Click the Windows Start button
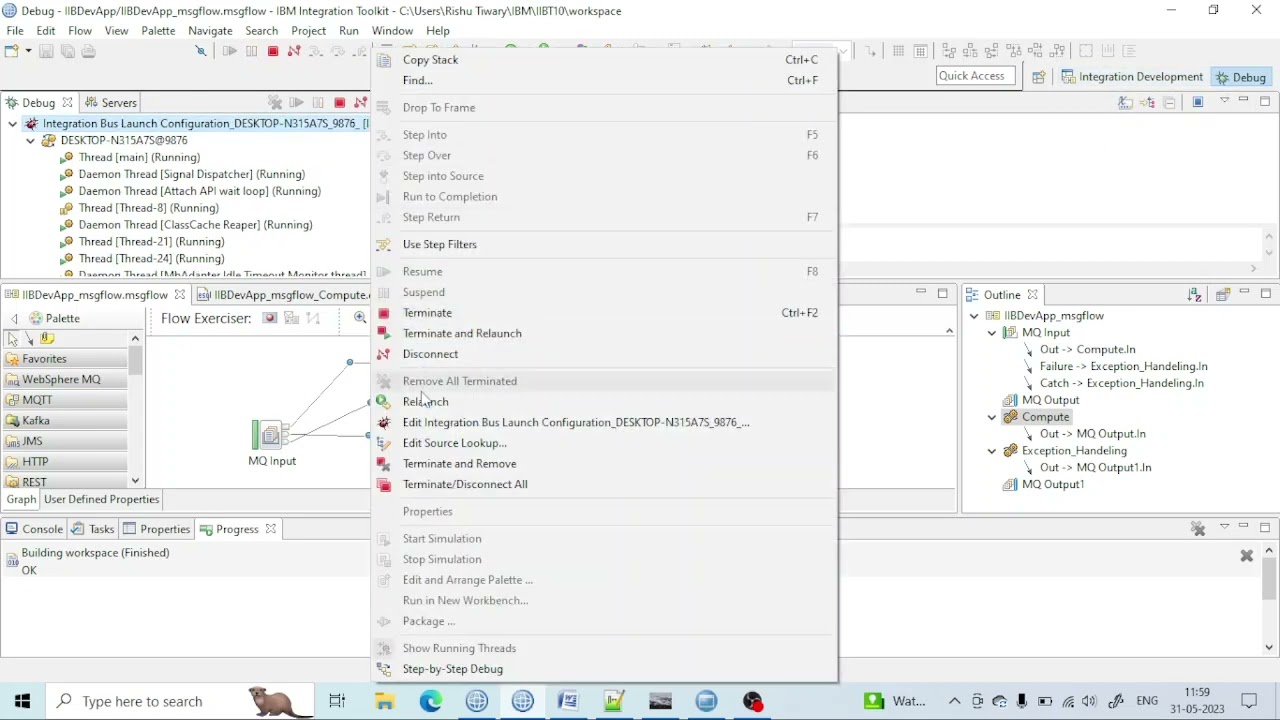Screen dimensions: 1280x720 click(x=22, y=701)
